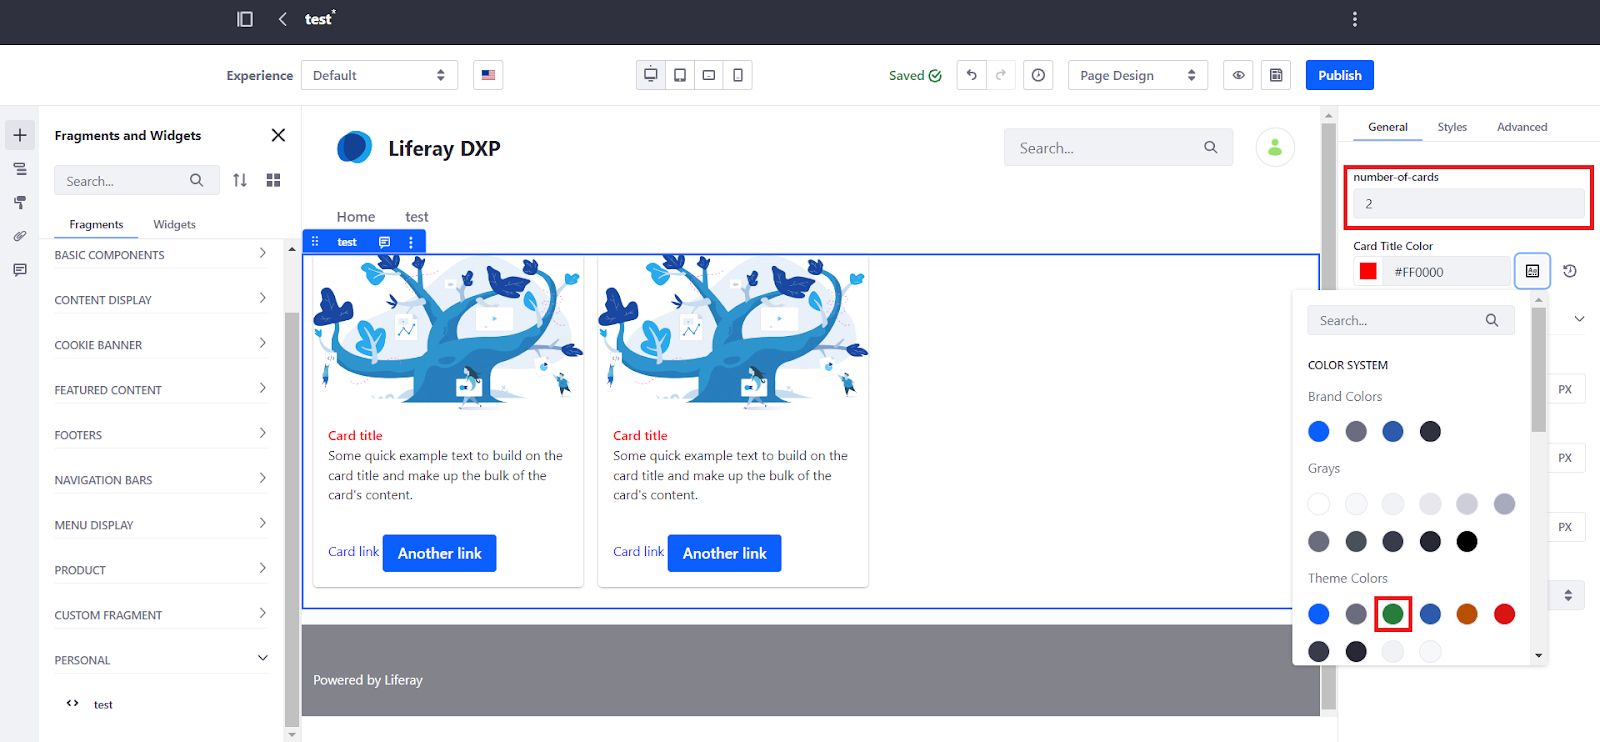Expand FOOTERS section

click(161, 434)
